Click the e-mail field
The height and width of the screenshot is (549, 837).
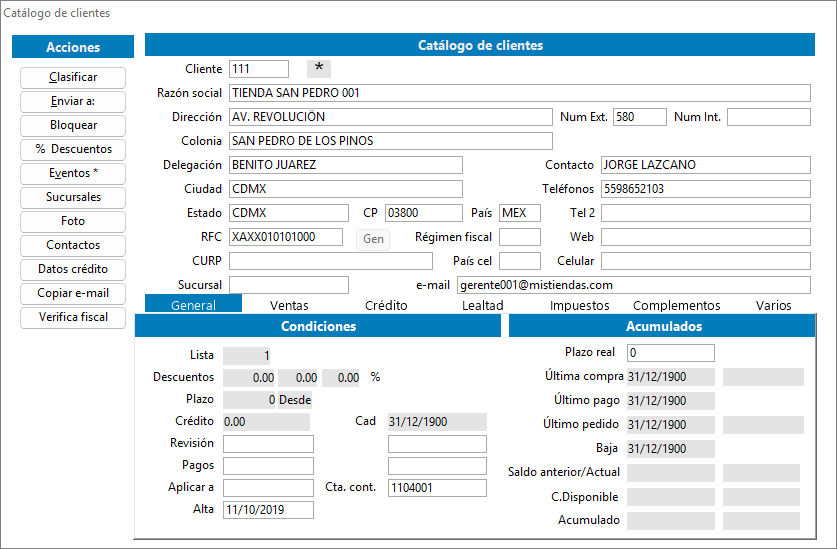634,285
